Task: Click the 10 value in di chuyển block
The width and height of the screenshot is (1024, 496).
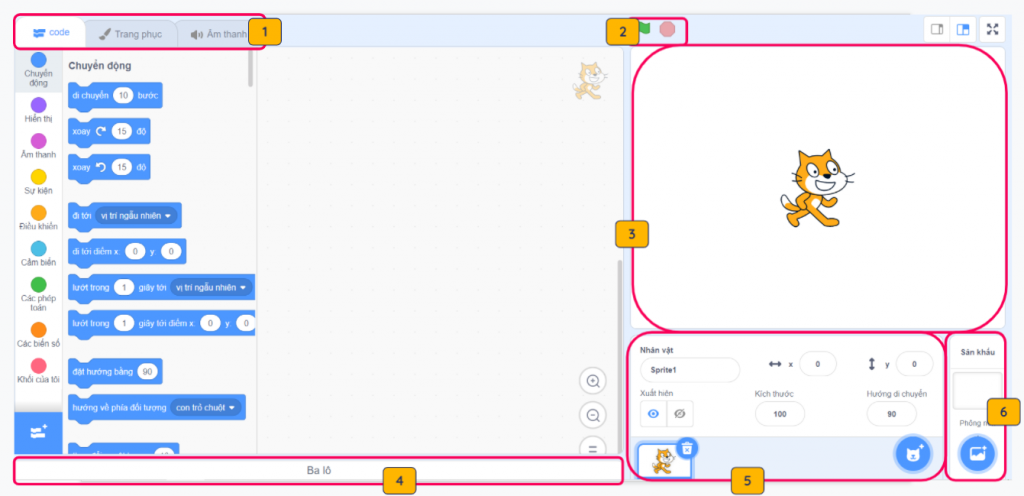Action: [x=123, y=95]
